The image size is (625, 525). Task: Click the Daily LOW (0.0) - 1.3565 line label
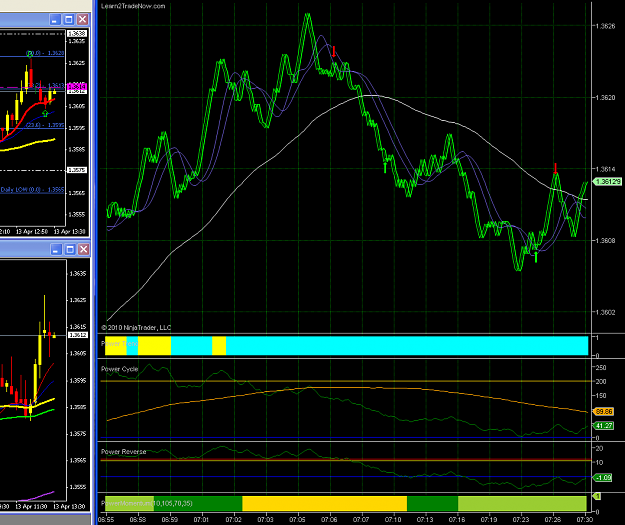pos(32,190)
